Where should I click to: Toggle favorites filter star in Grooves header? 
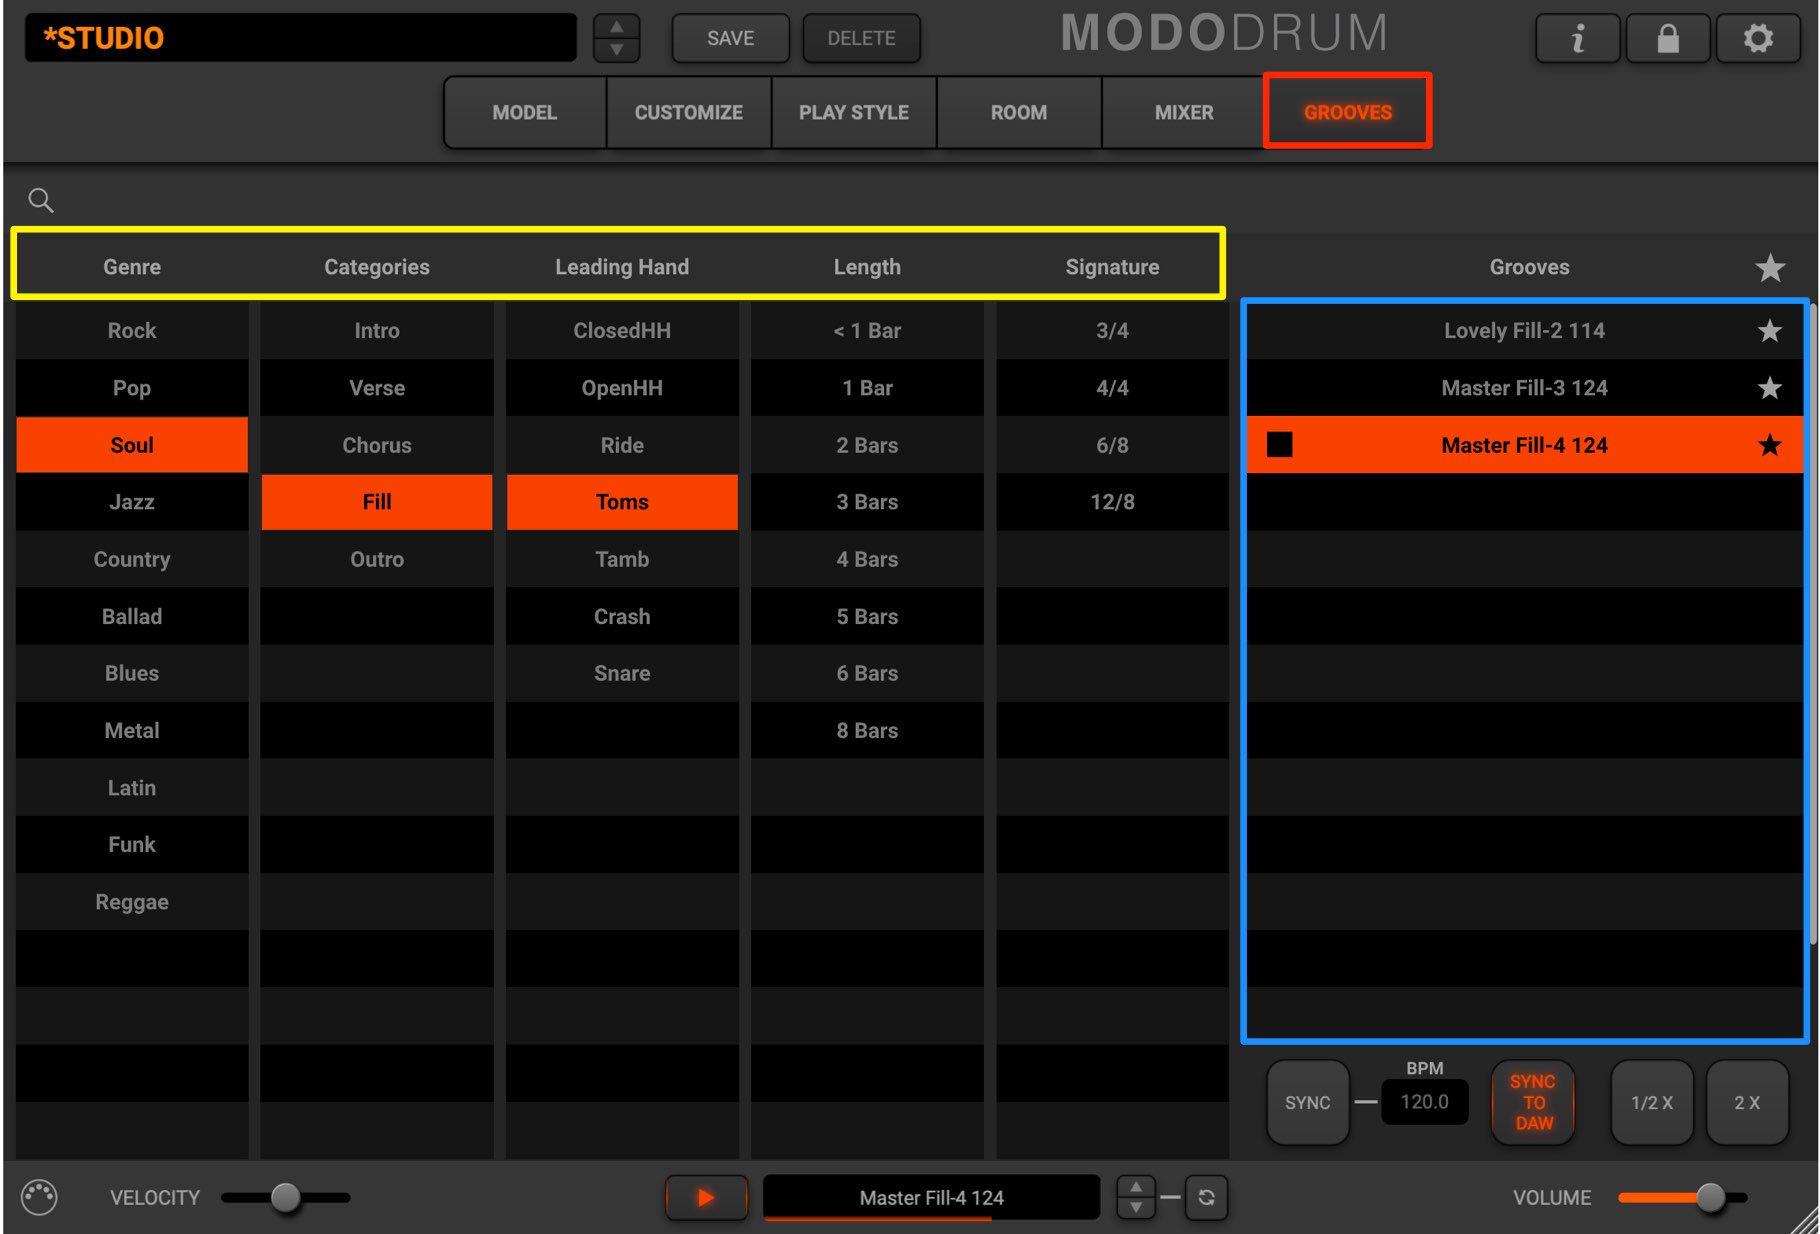coord(1770,267)
